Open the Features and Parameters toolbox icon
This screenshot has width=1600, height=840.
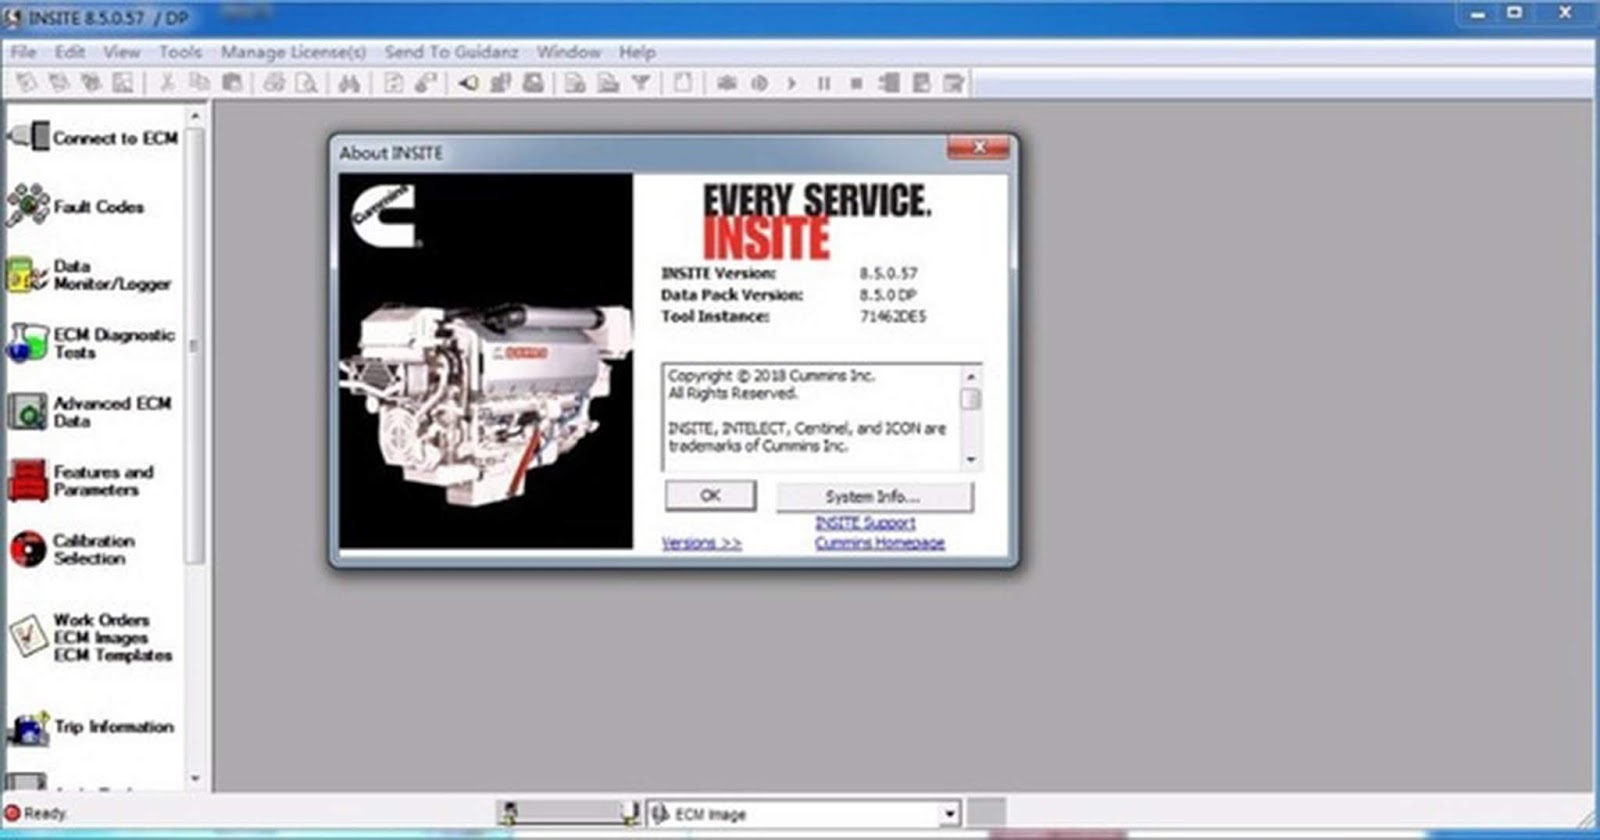tap(27, 480)
